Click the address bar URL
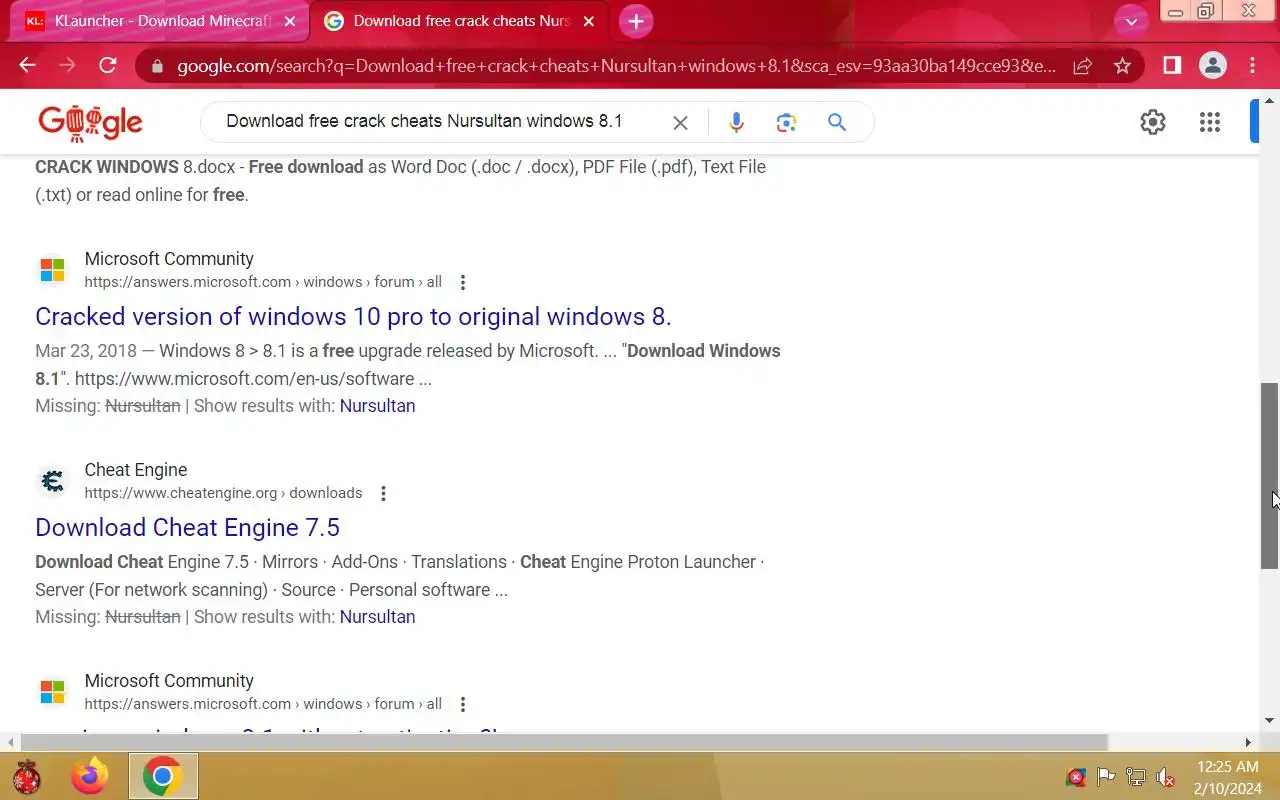The image size is (1280, 800). coord(616,66)
